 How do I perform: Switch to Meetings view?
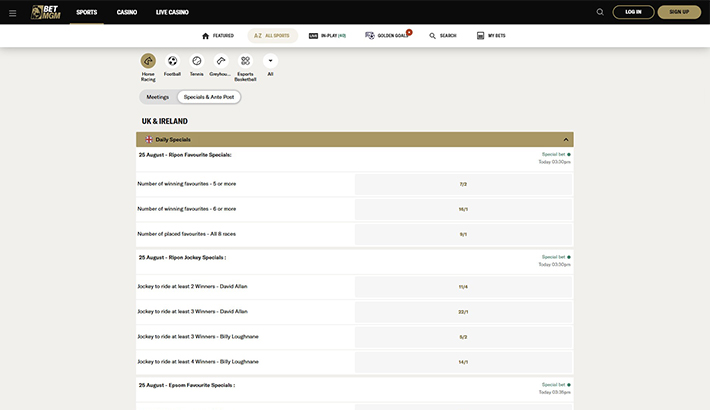[x=158, y=97]
